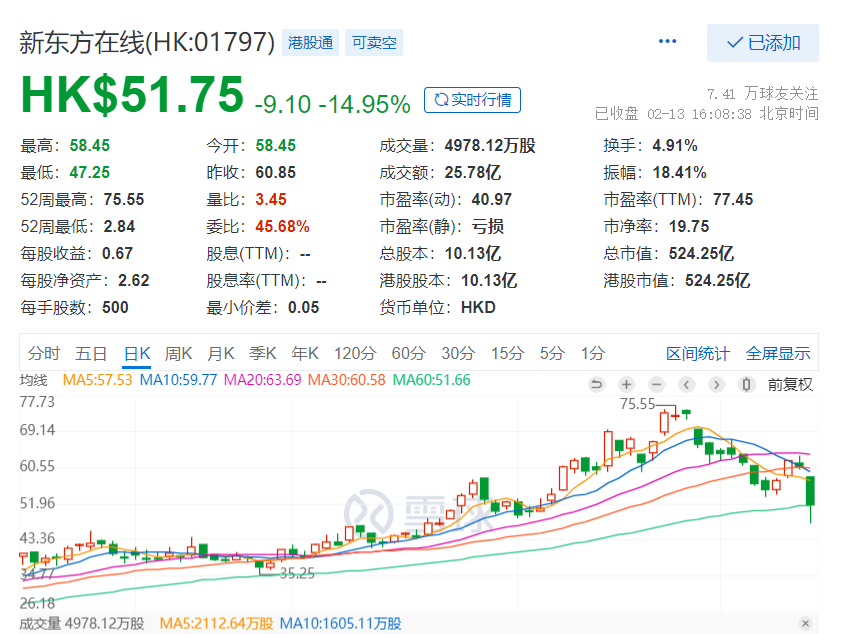This screenshot has height=634, width=844.
Task: Switch to the 30分 chart tab
Action: 458,354
